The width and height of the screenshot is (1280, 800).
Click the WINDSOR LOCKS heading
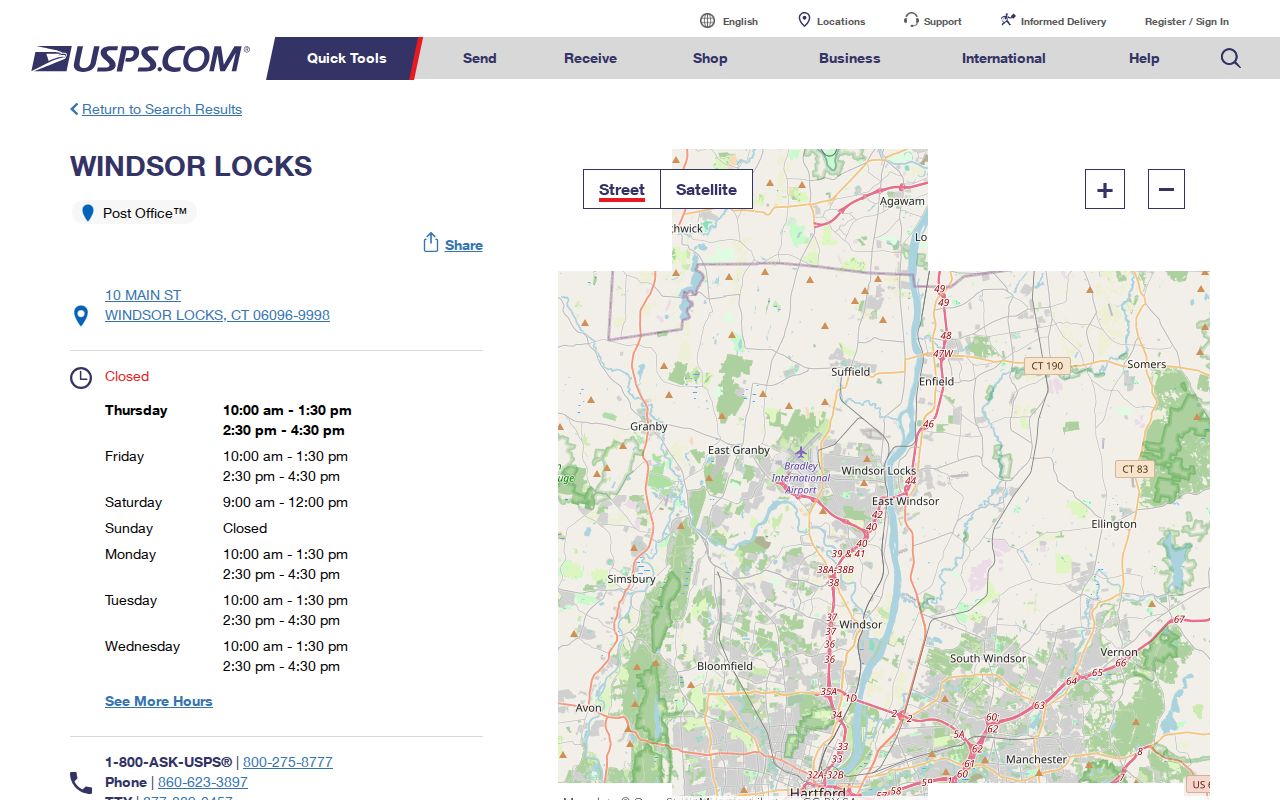coord(191,166)
